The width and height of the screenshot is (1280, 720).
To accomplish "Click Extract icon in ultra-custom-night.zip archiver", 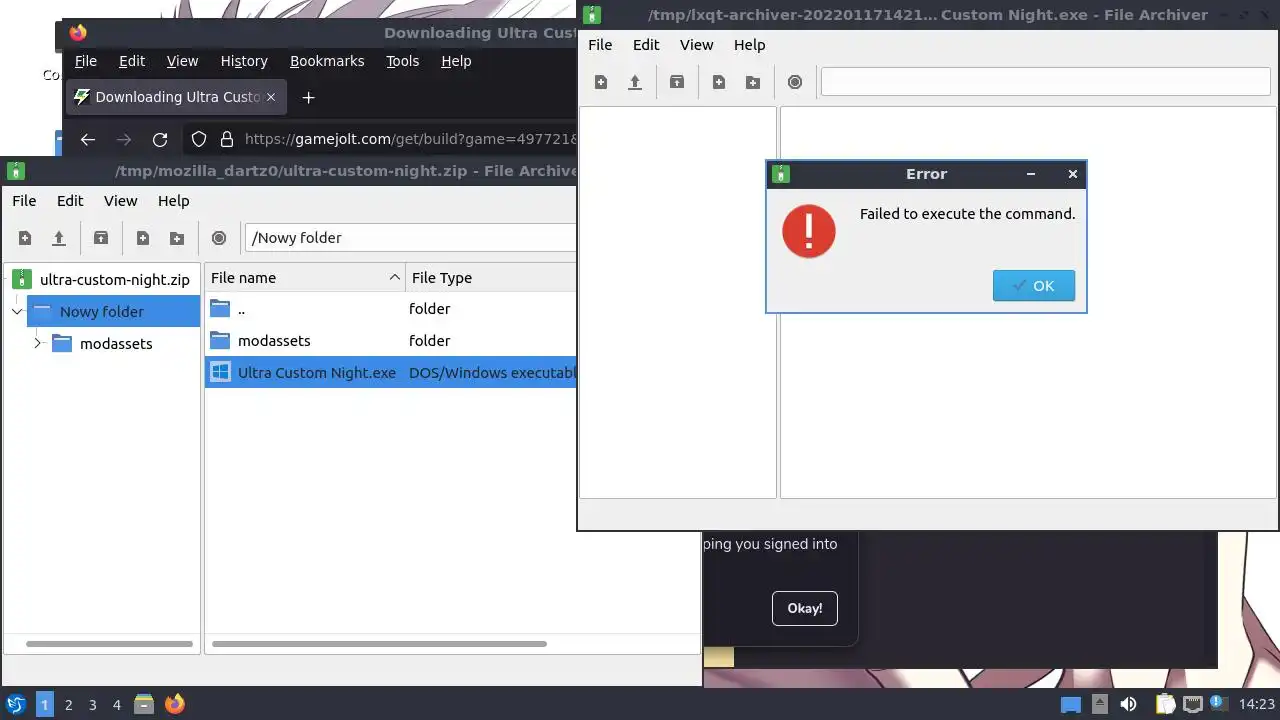I will tap(101, 238).
